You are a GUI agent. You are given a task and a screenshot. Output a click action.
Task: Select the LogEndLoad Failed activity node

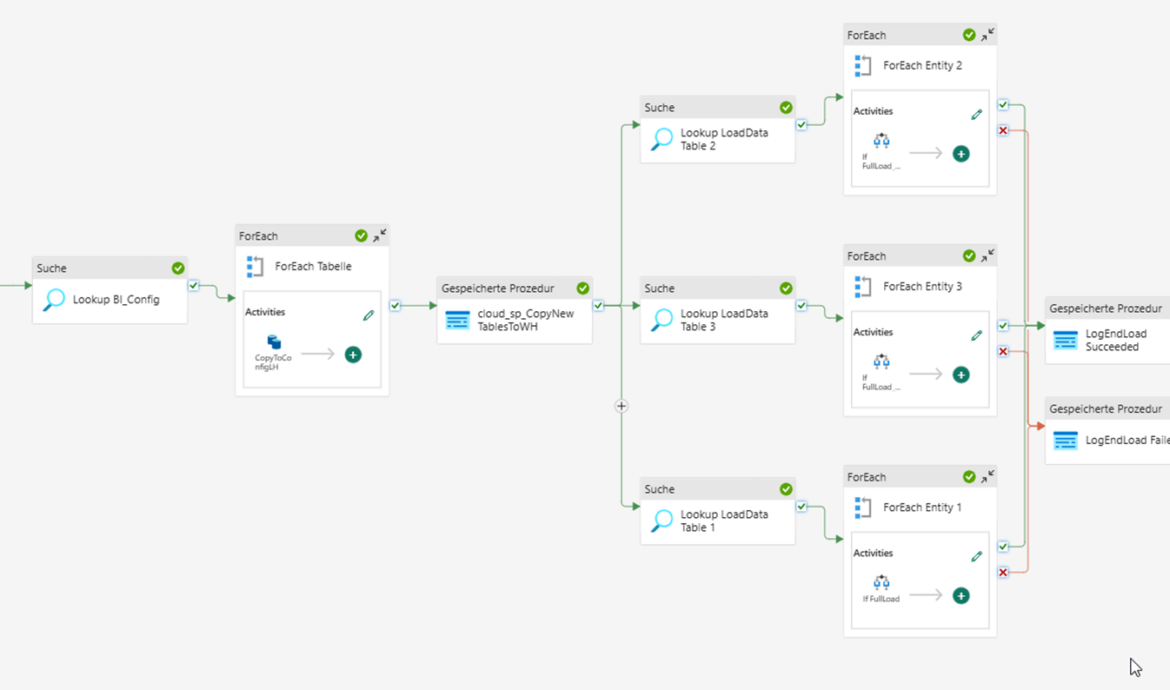coord(1107,440)
